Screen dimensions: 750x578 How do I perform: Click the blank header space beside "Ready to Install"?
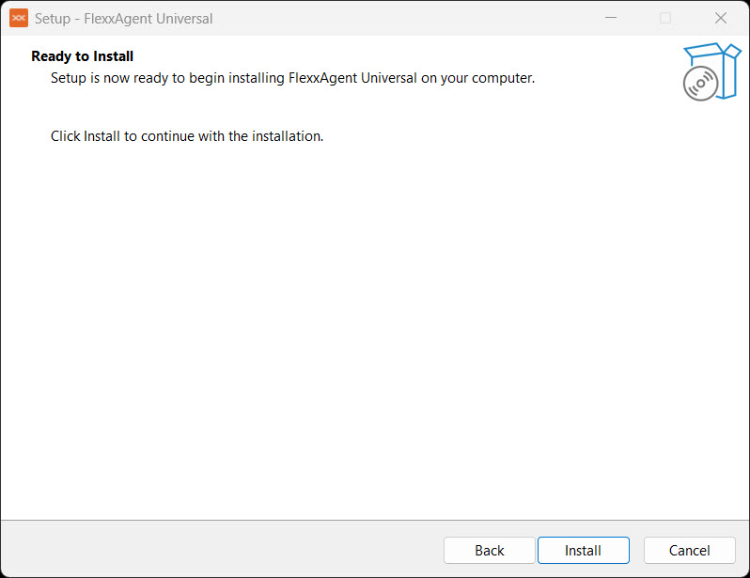(x=400, y=56)
